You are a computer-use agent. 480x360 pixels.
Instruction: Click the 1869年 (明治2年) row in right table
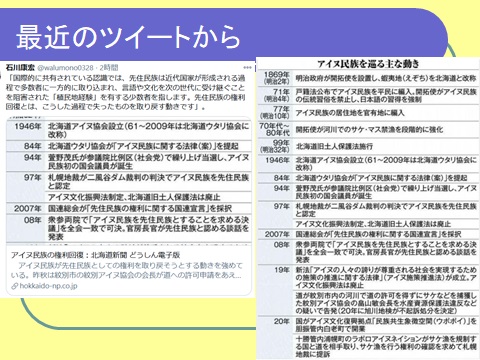tap(368, 78)
